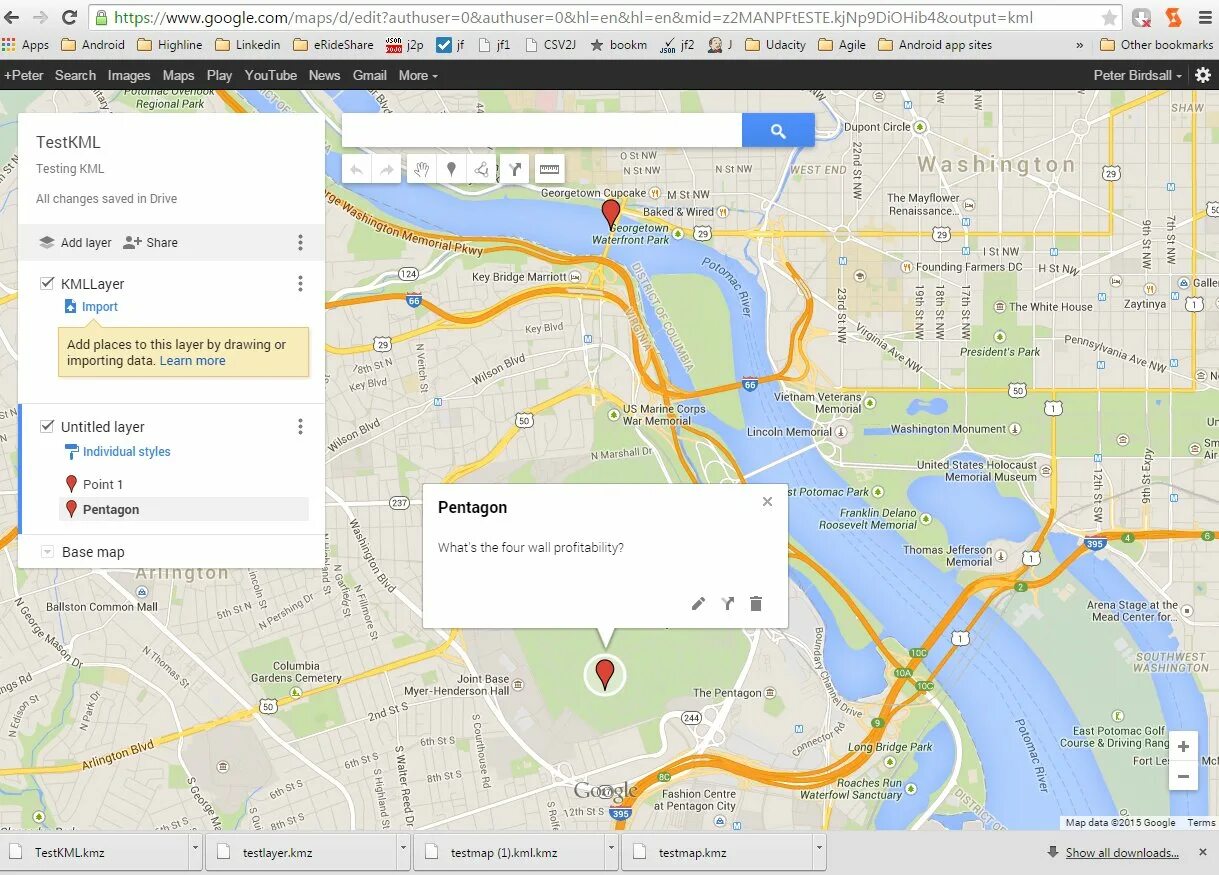
Task: Open News in Google bar
Action: [x=324, y=75]
